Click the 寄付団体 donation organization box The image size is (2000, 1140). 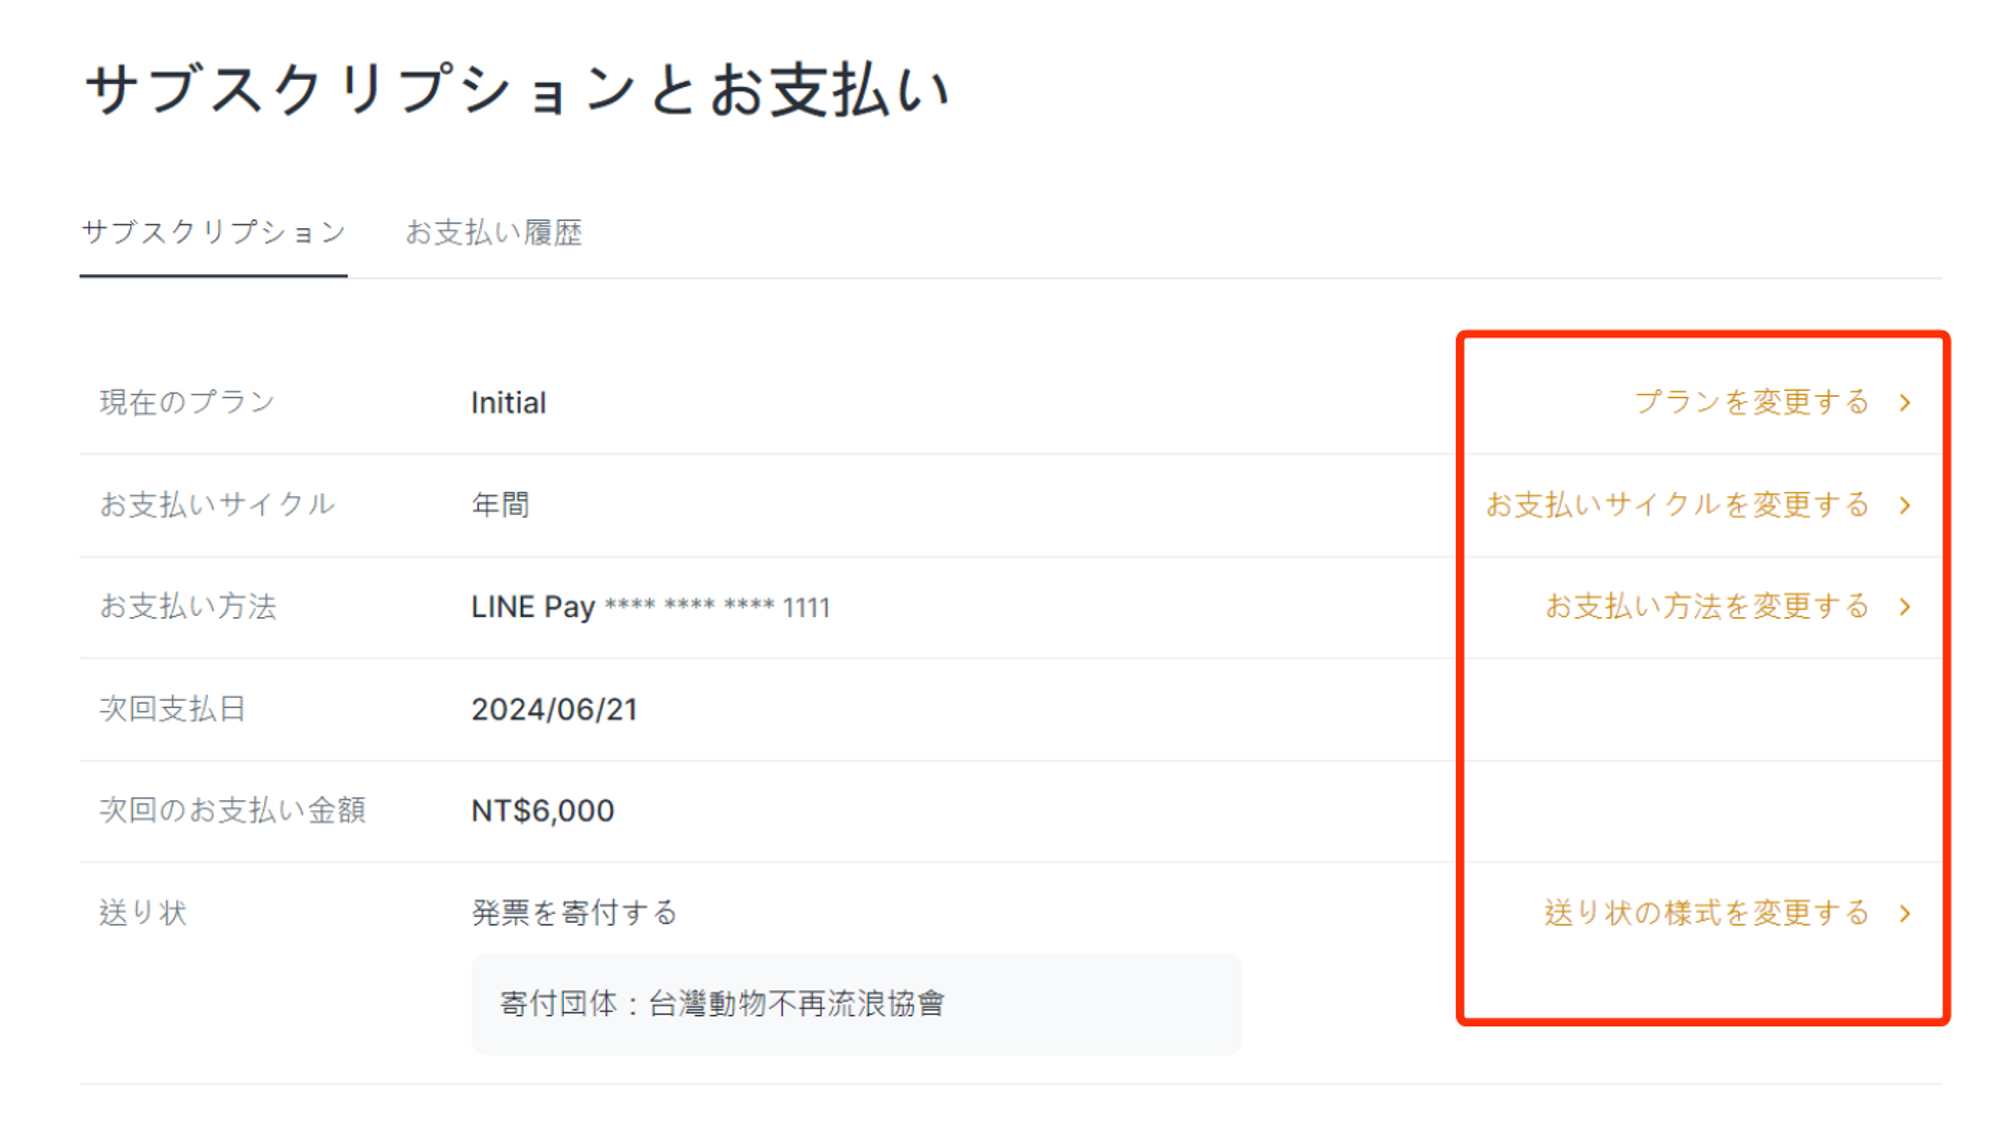tap(855, 1004)
